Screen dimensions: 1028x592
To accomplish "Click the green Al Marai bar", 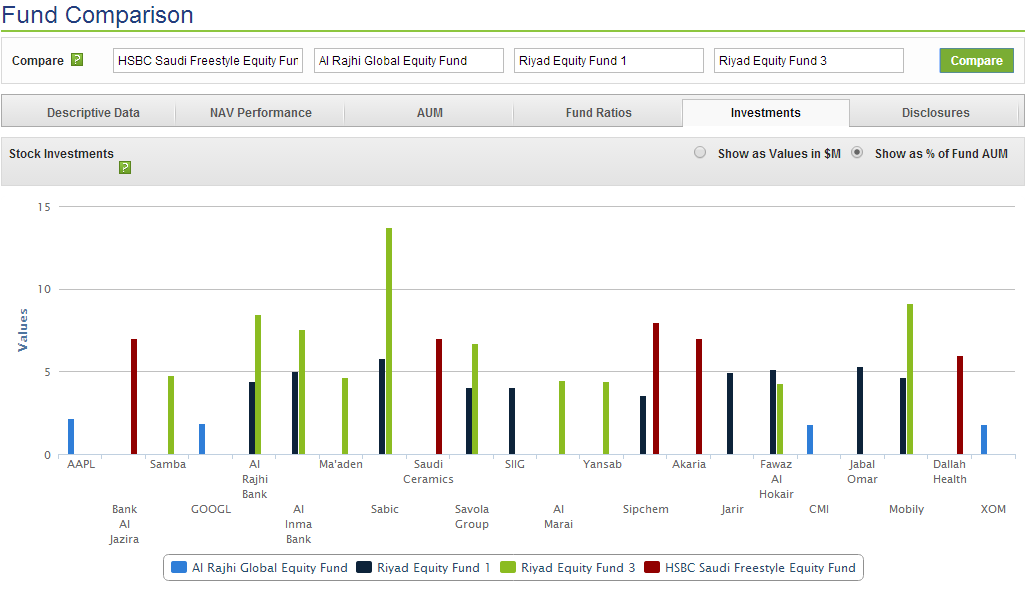I will pyautogui.click(x=562, y=418).
